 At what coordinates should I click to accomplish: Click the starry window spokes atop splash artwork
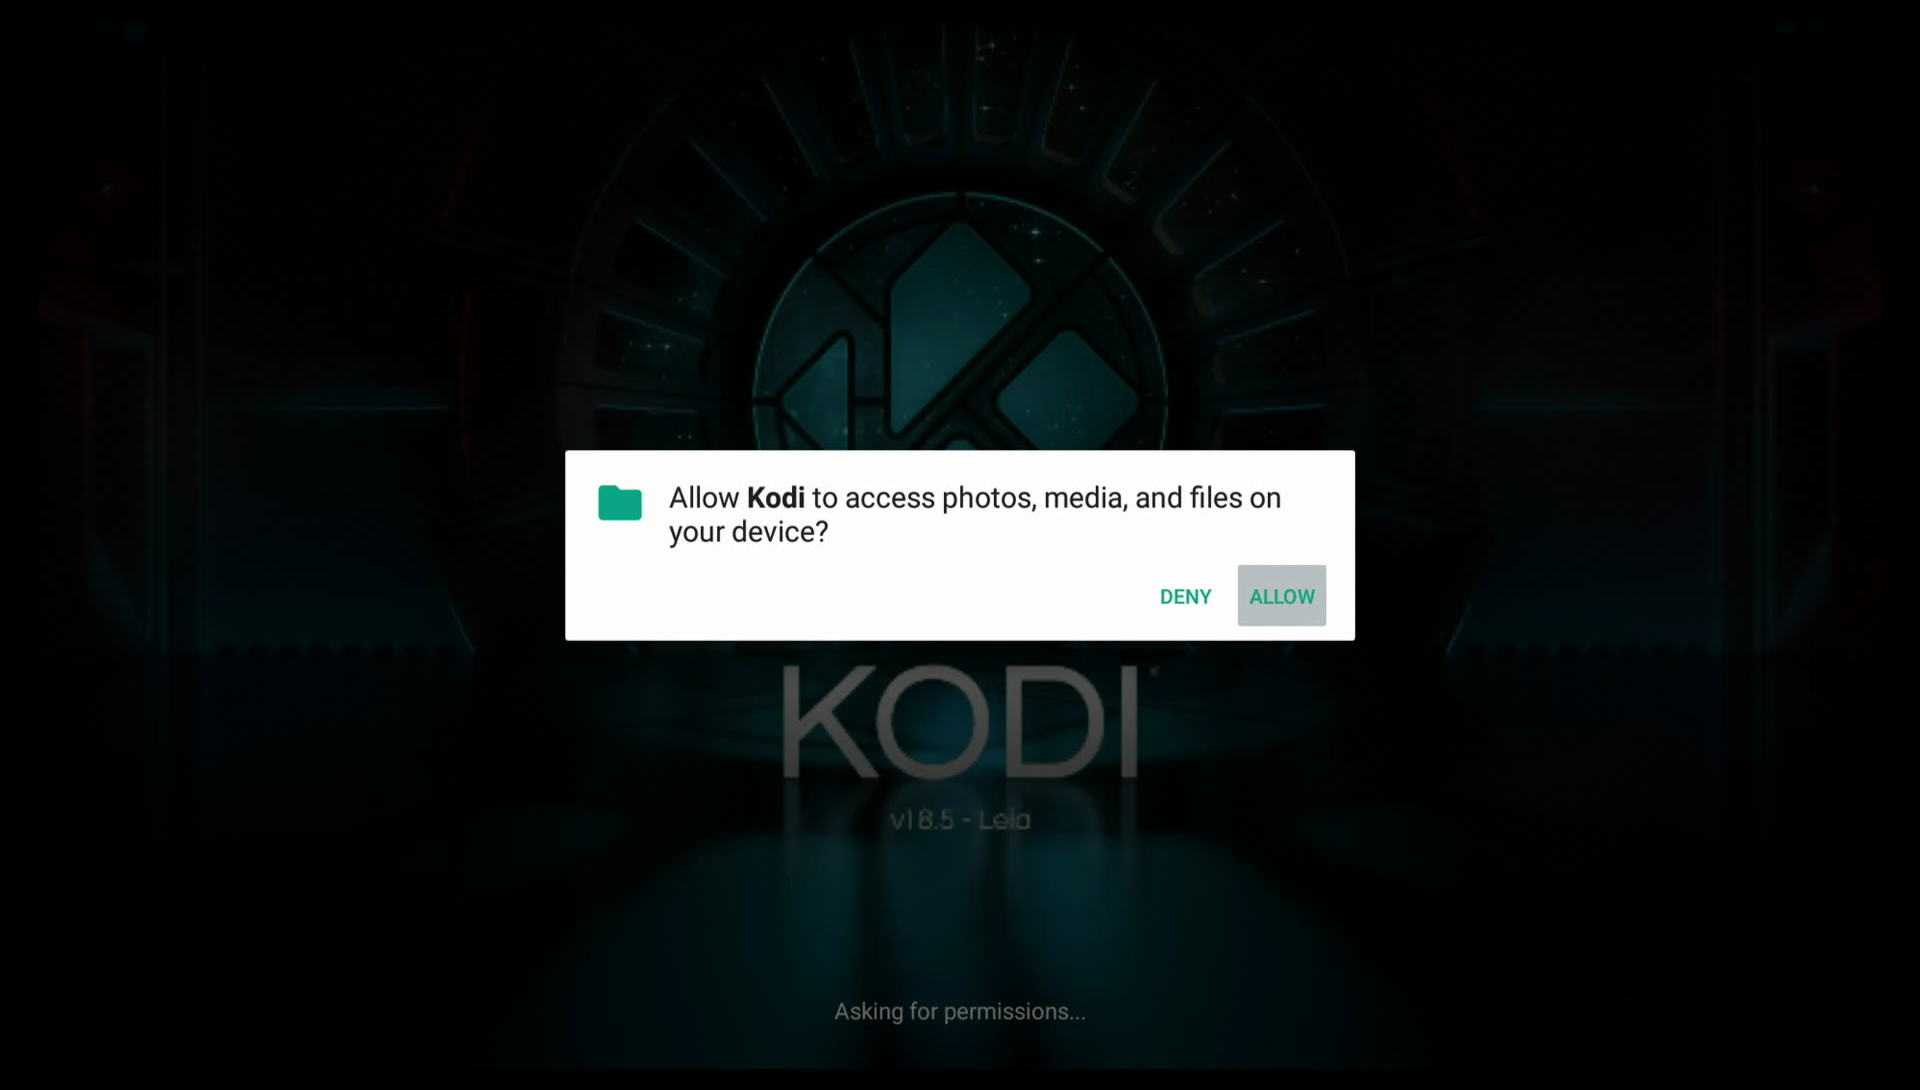(x=960, y=110)
